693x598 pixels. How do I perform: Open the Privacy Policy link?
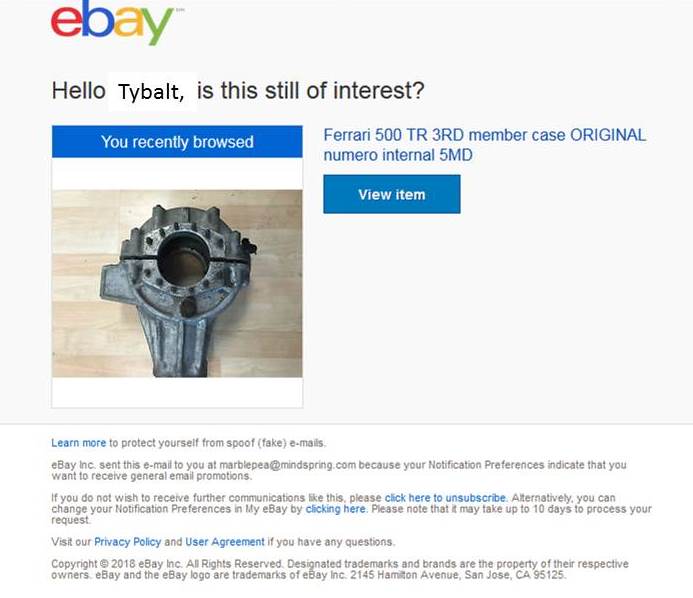point(128,542)
